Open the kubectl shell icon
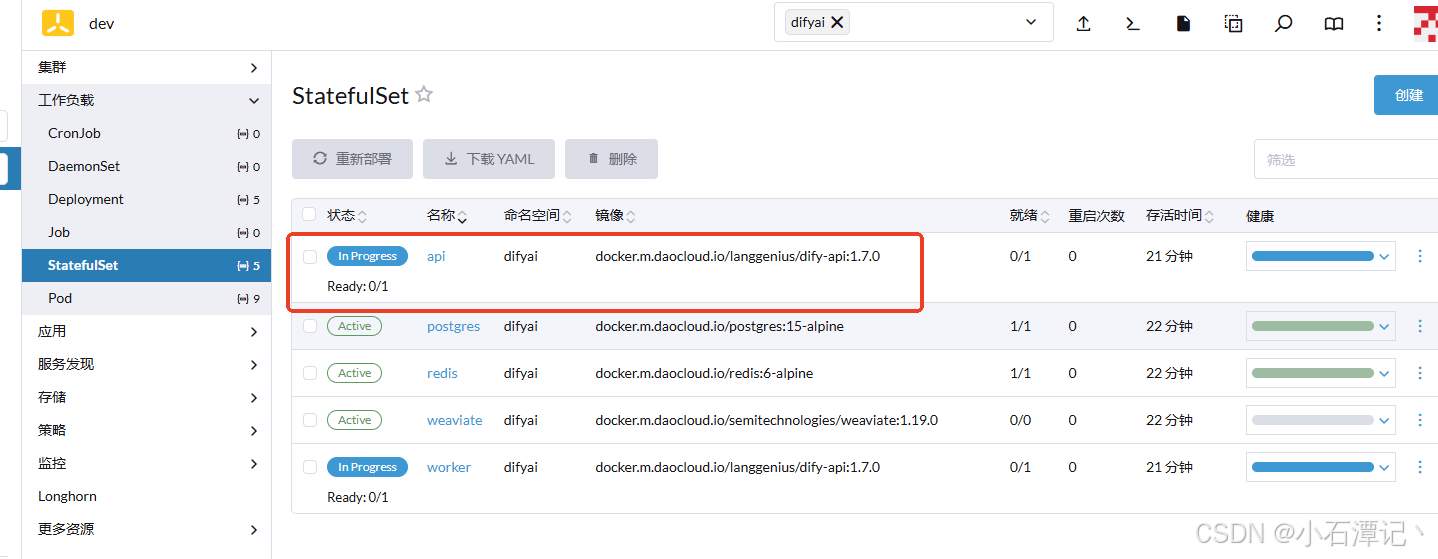 point(1133,24)
